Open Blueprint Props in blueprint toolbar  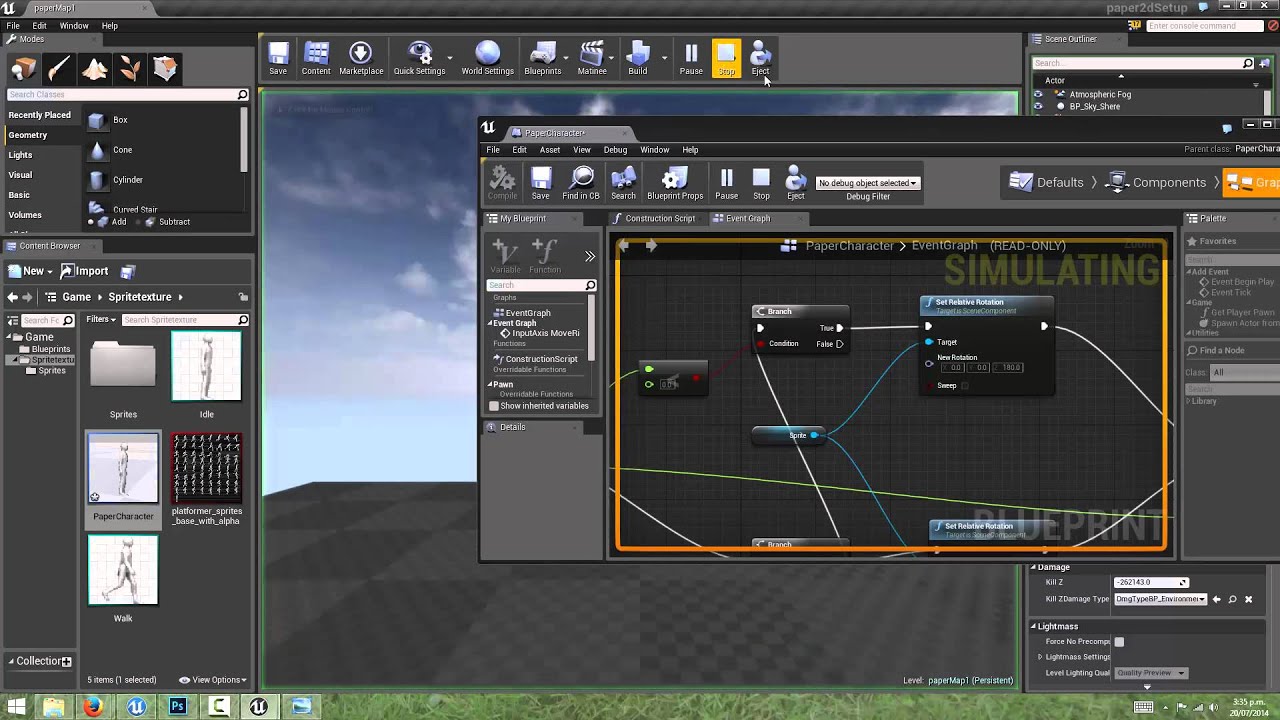[675, 183]
